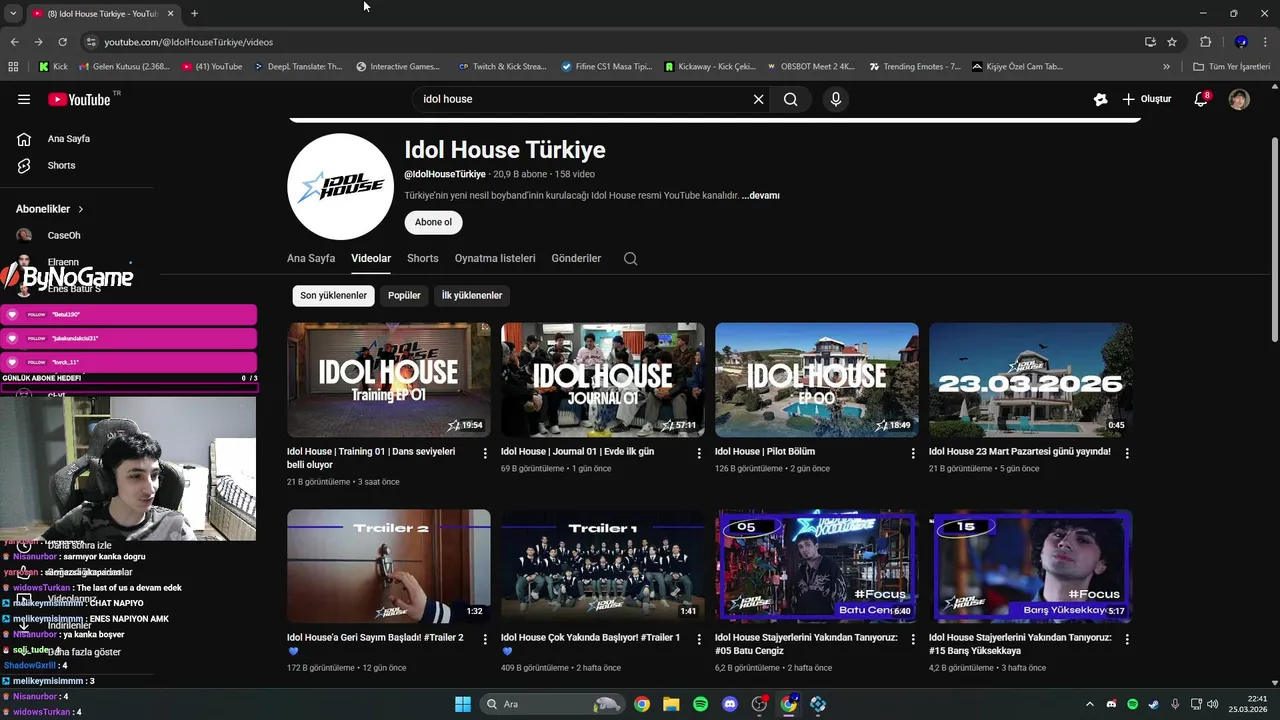This screenshot has width=1280, height=720.
Task: Open the Kick bookmark
Action: pyautogui.click(x=54, y=67)
